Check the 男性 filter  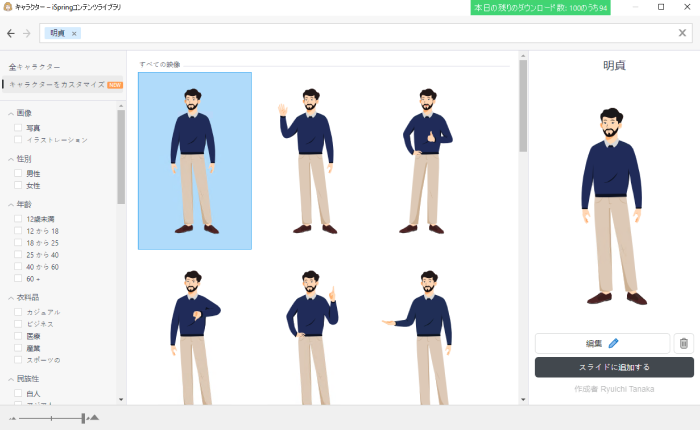click(x=18, y=173)
